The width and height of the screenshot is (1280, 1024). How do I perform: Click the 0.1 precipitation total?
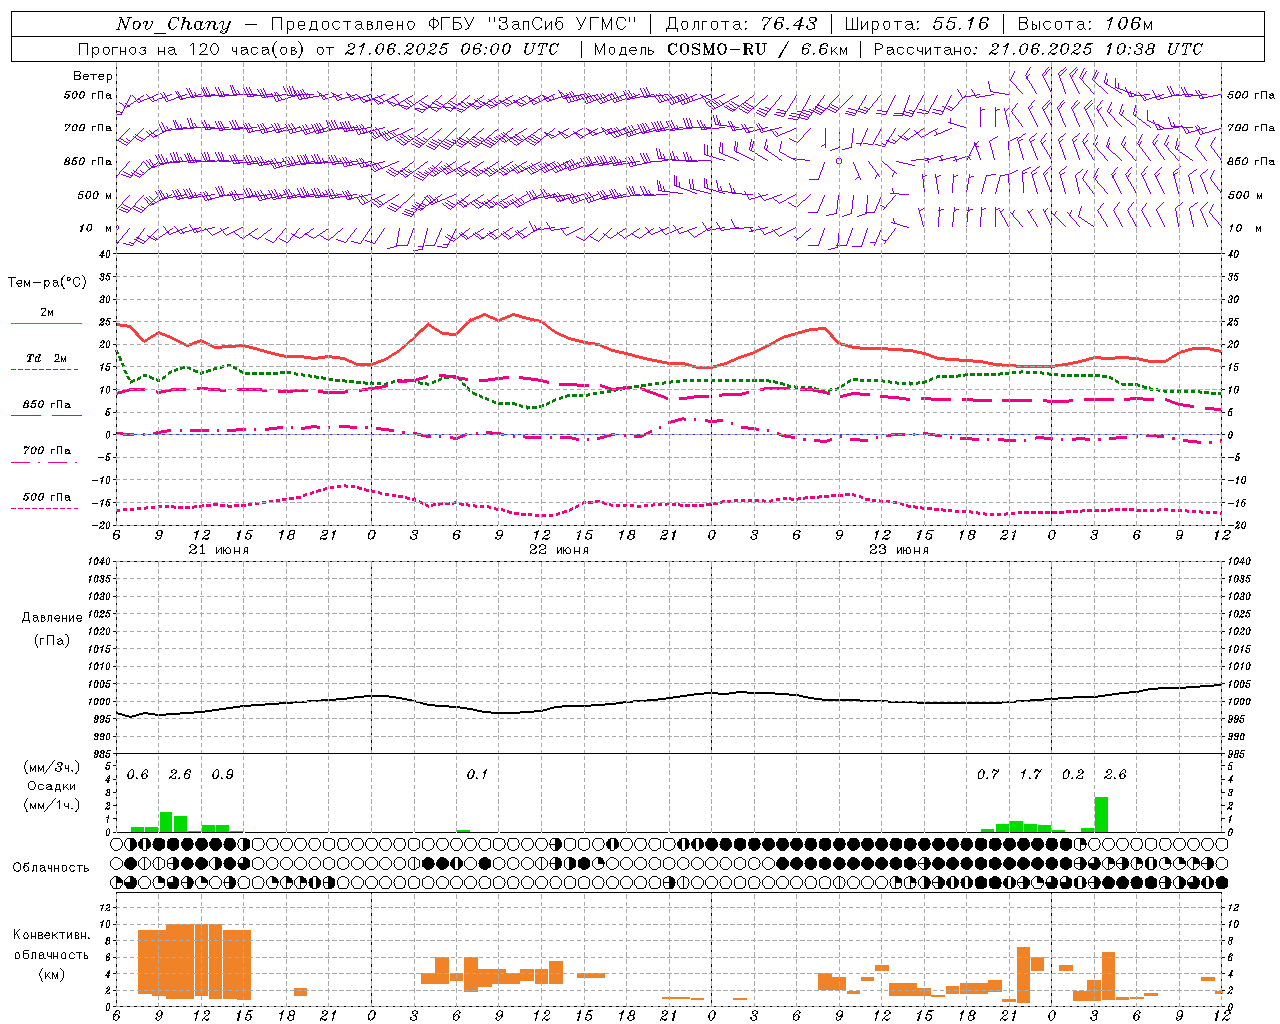pos(478,774)
